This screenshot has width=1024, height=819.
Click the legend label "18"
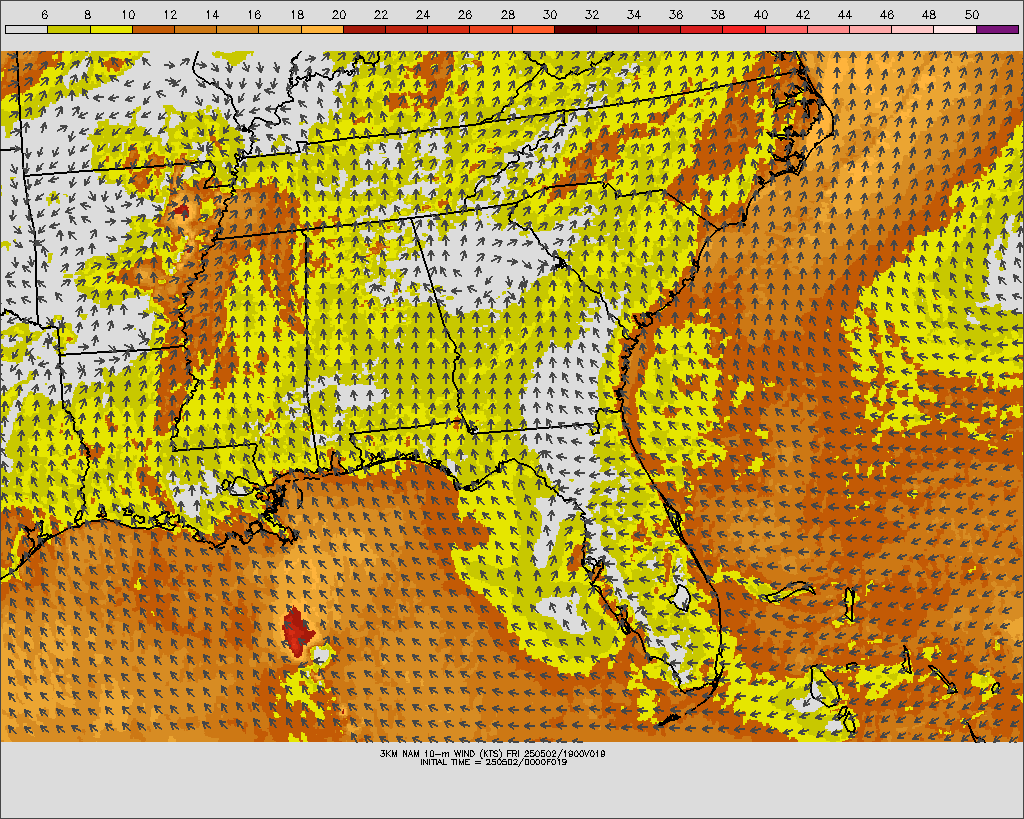(297, 14)
